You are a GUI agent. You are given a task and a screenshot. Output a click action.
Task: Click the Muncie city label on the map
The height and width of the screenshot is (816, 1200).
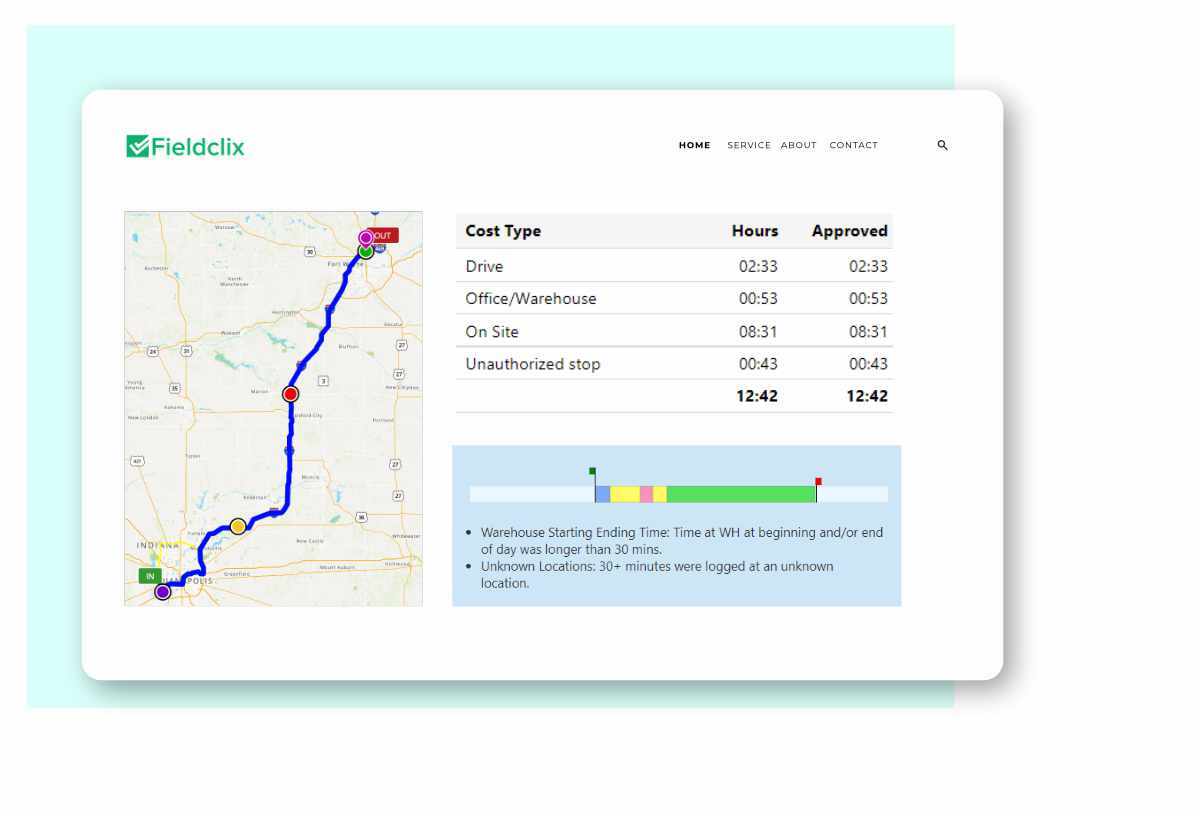pyautogui.click(x=310, y=477)
